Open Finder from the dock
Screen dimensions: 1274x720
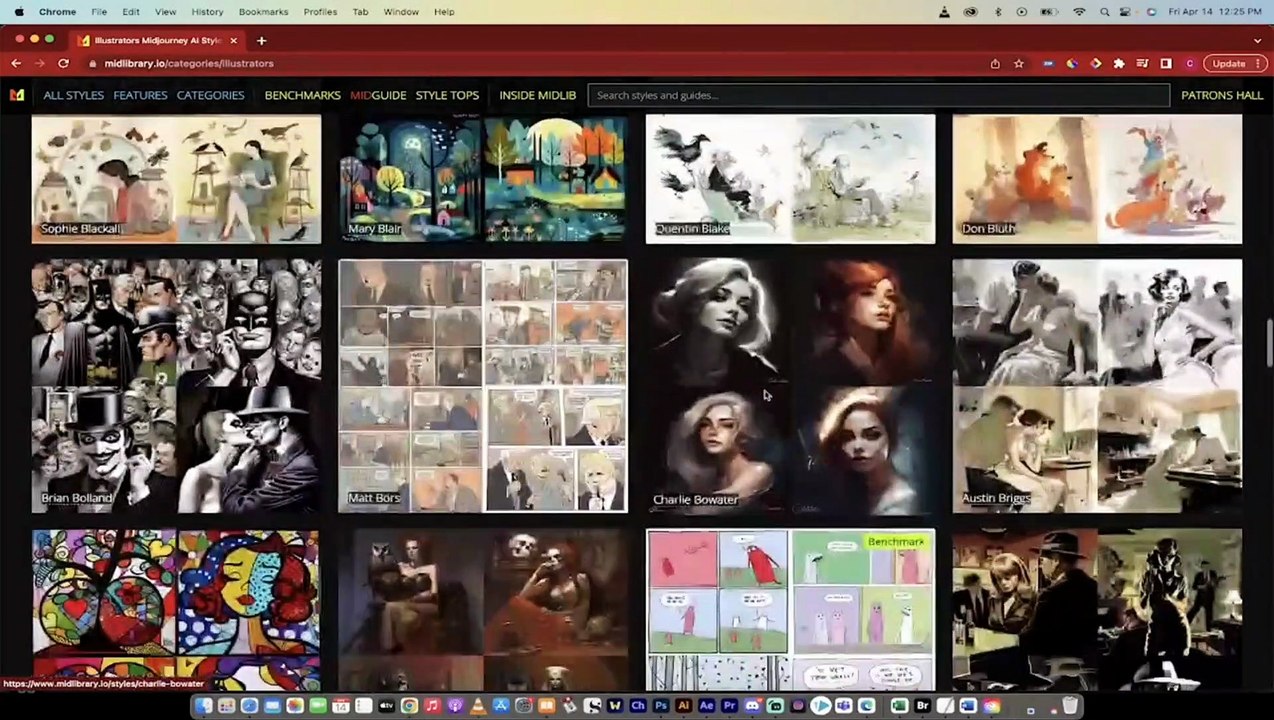coord(204,706)
